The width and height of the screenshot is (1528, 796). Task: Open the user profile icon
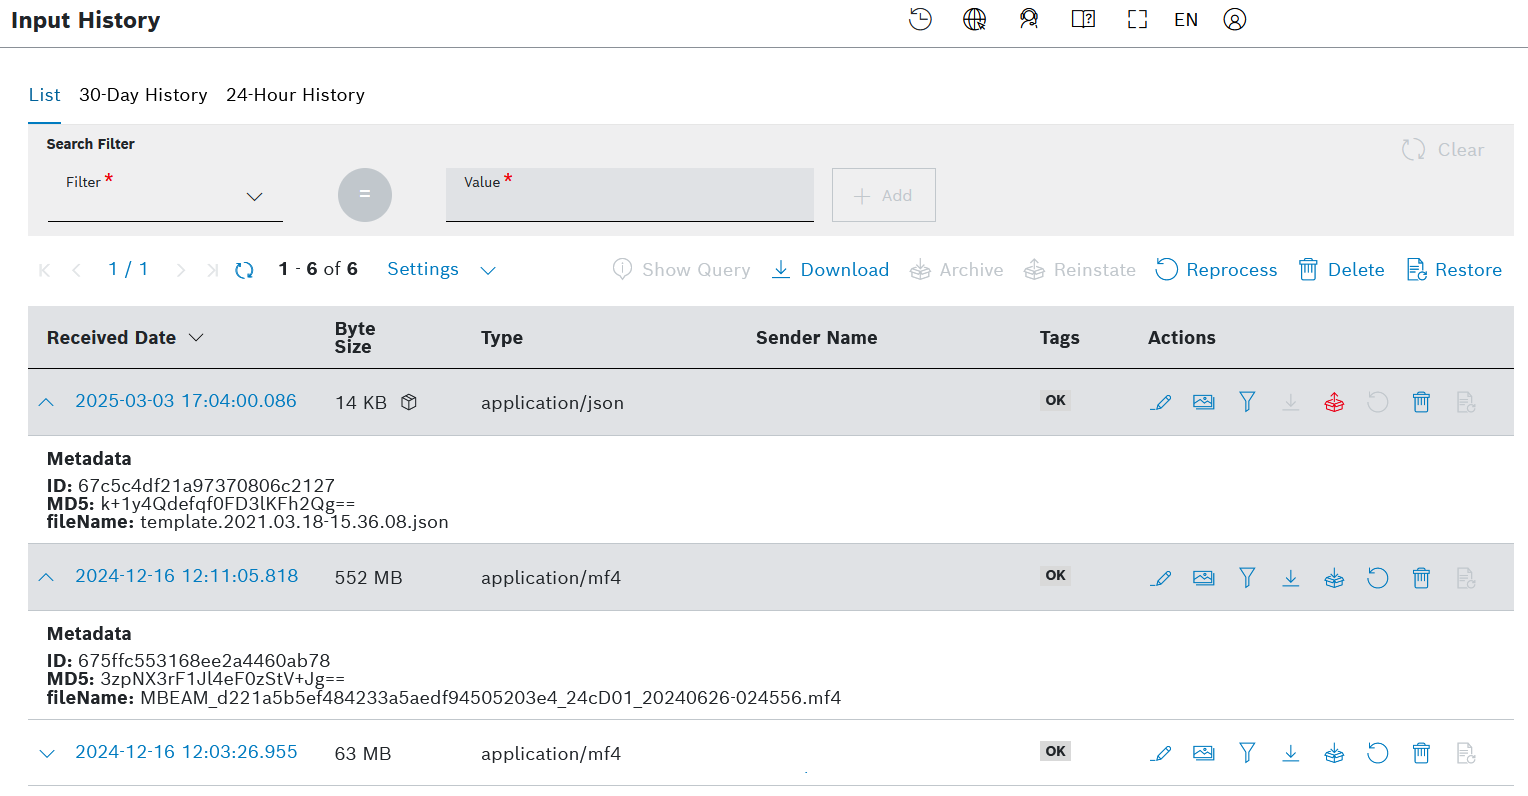[x=1235, y=20]
